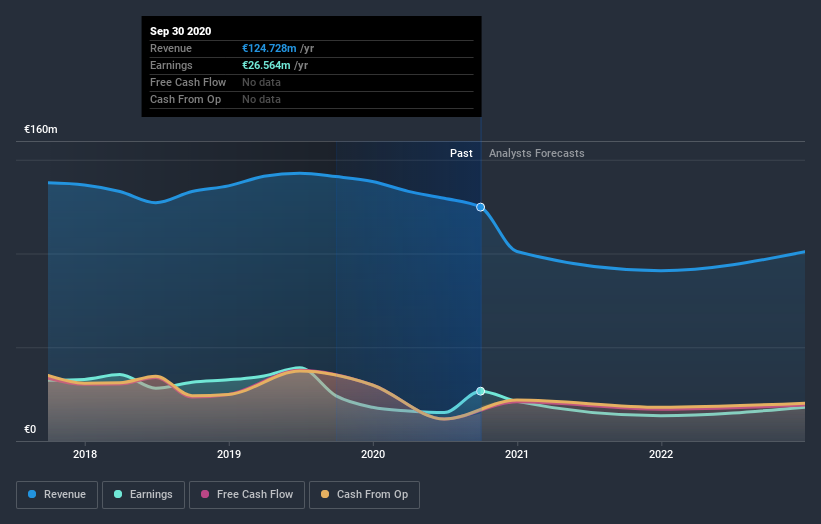Click the Earnings data point on teal line
This screenshot has height=524, width=821.
(x=480, y=391)
